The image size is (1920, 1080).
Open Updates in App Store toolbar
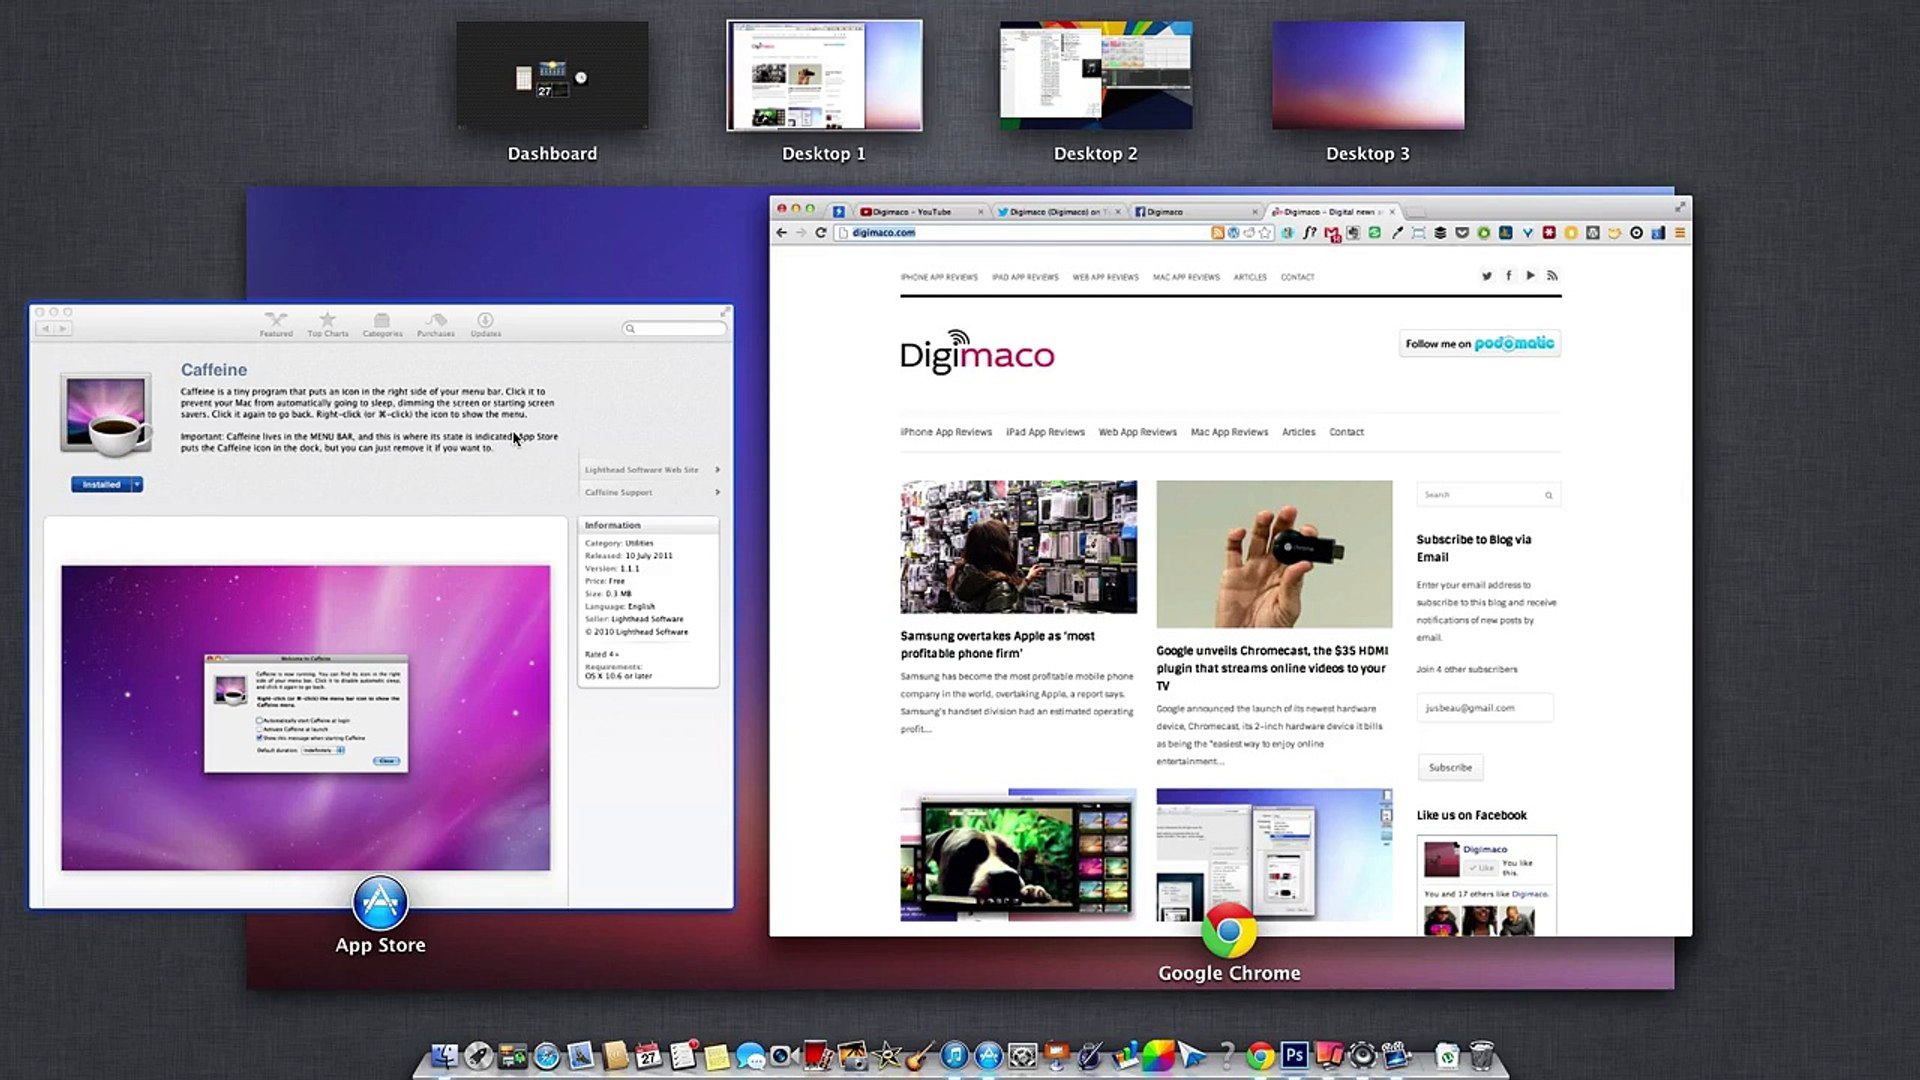pyautogui.click(x=486, y=325)
